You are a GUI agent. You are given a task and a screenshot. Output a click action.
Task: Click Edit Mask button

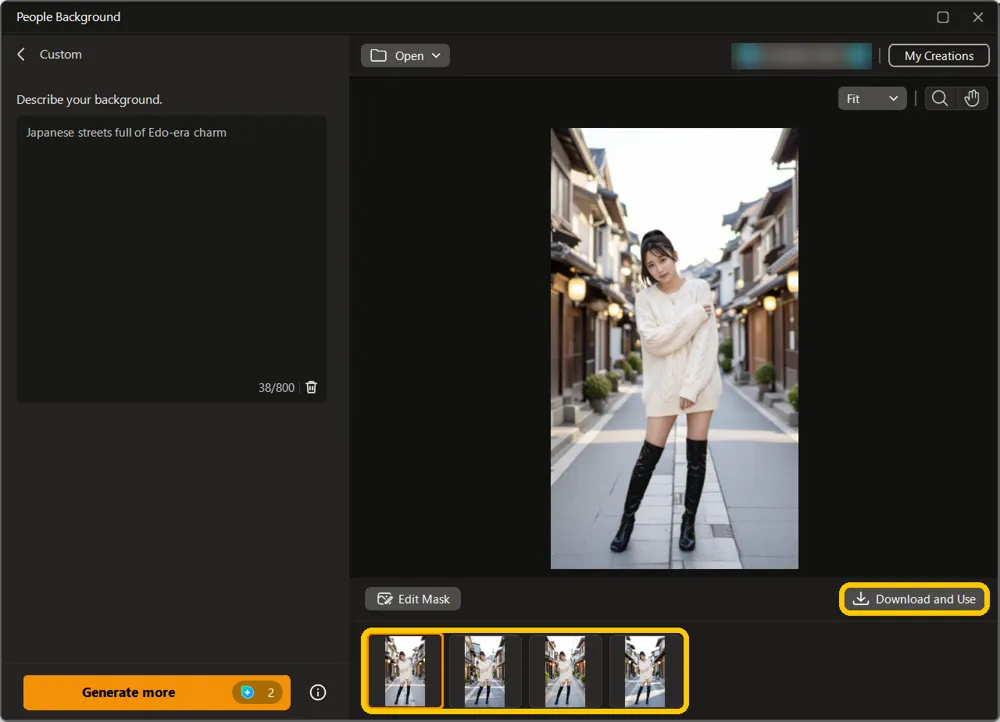pyautogui.click(x=413, y=599)
